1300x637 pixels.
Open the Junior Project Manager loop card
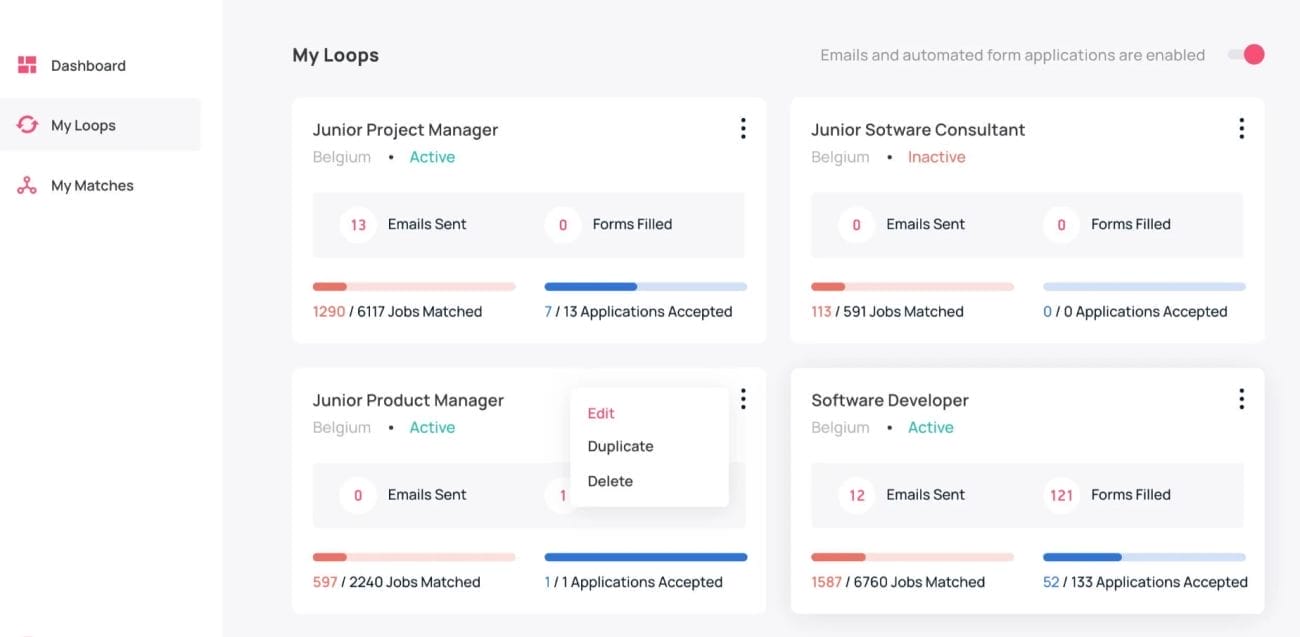point(404,129)
